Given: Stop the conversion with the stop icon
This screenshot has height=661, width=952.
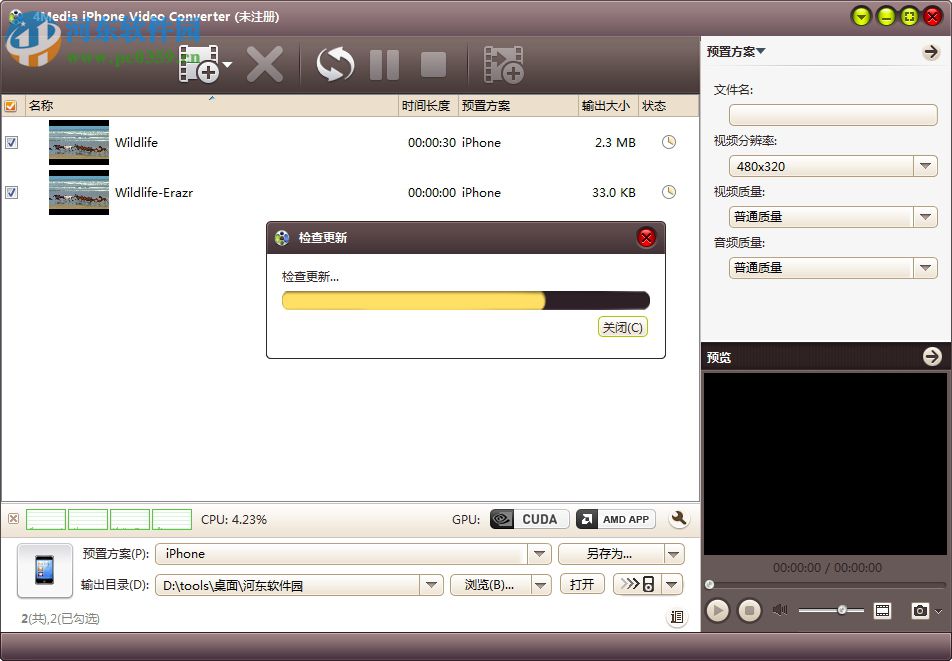Looking at the screenshot, I should (433, 62).
